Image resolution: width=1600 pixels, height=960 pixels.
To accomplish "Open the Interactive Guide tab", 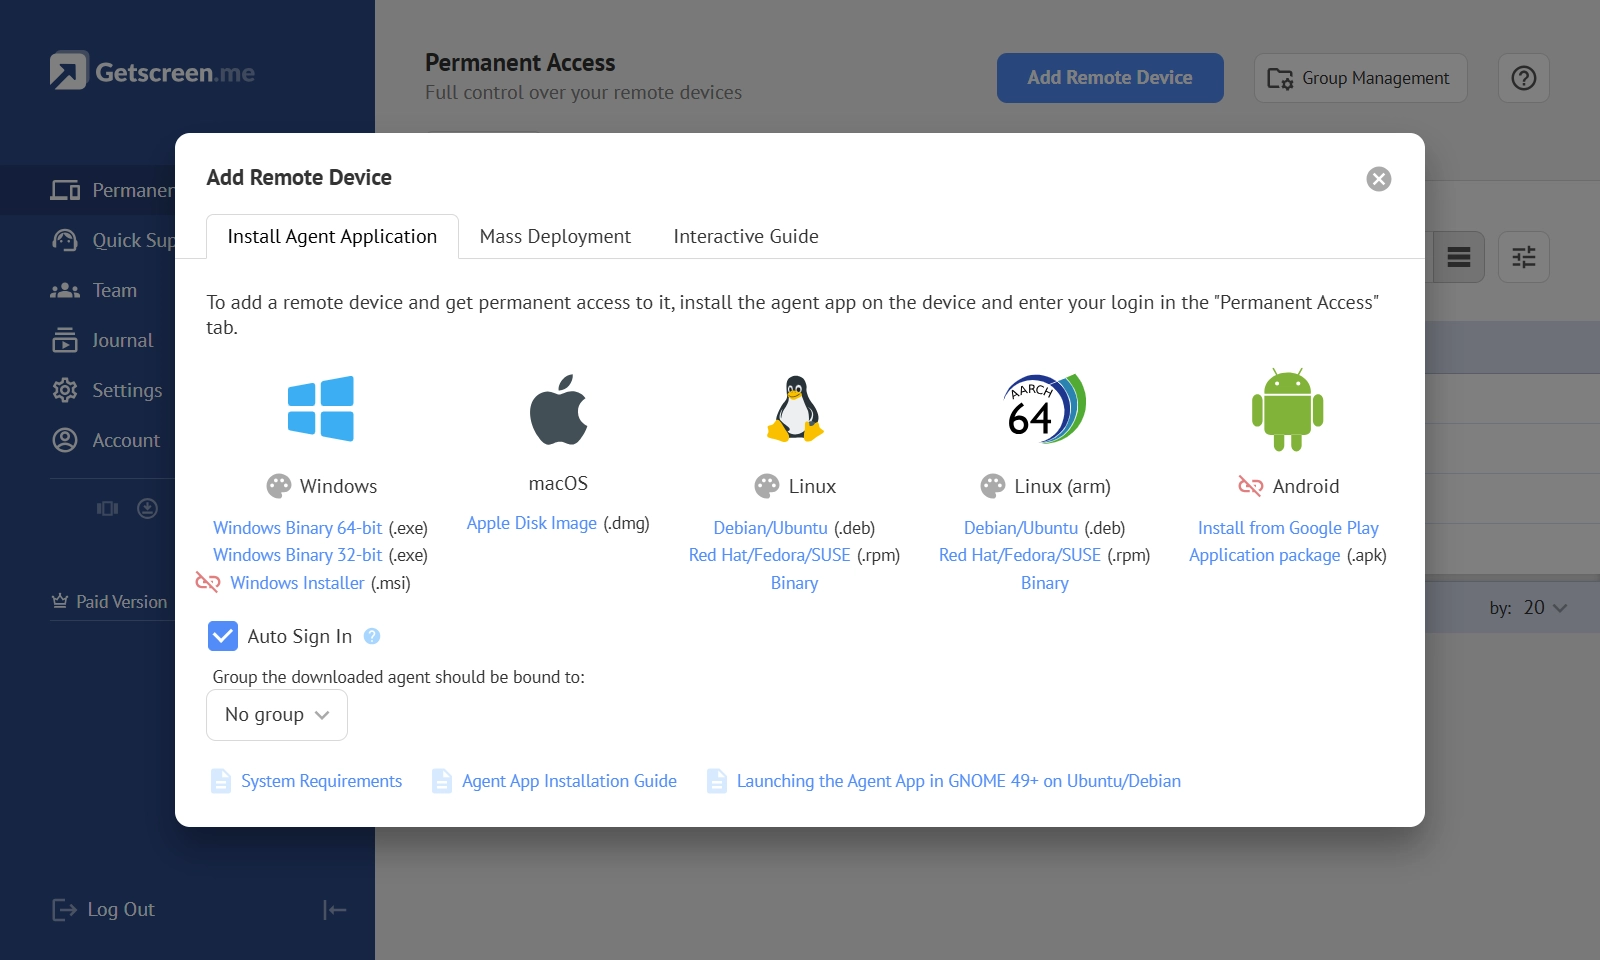I will 746,237.
